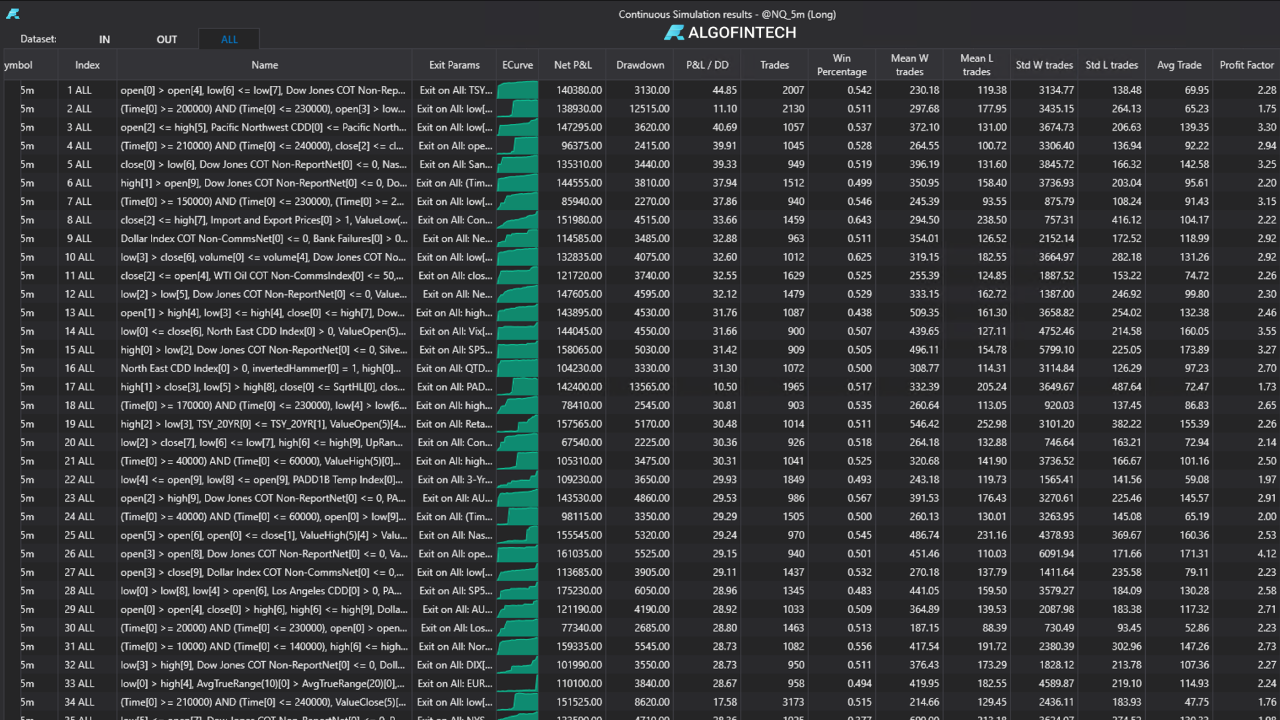1280x720 pixels.
Task: Click the Mean W trades column header
Action: pos(909,64)
